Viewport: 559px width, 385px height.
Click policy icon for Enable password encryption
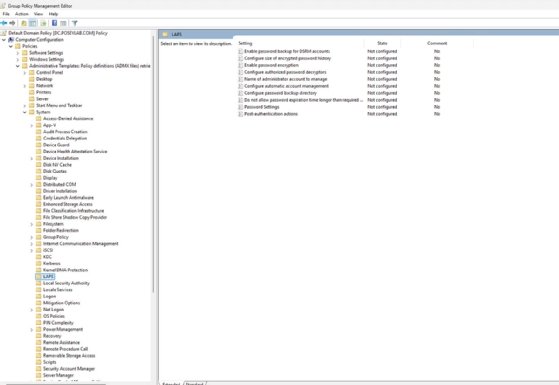pos(241,65)
